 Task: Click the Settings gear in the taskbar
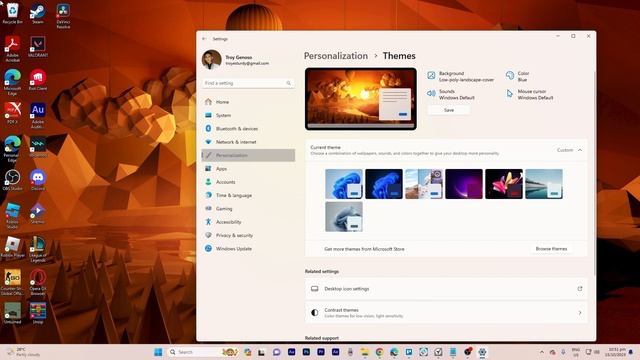[482, 352]
